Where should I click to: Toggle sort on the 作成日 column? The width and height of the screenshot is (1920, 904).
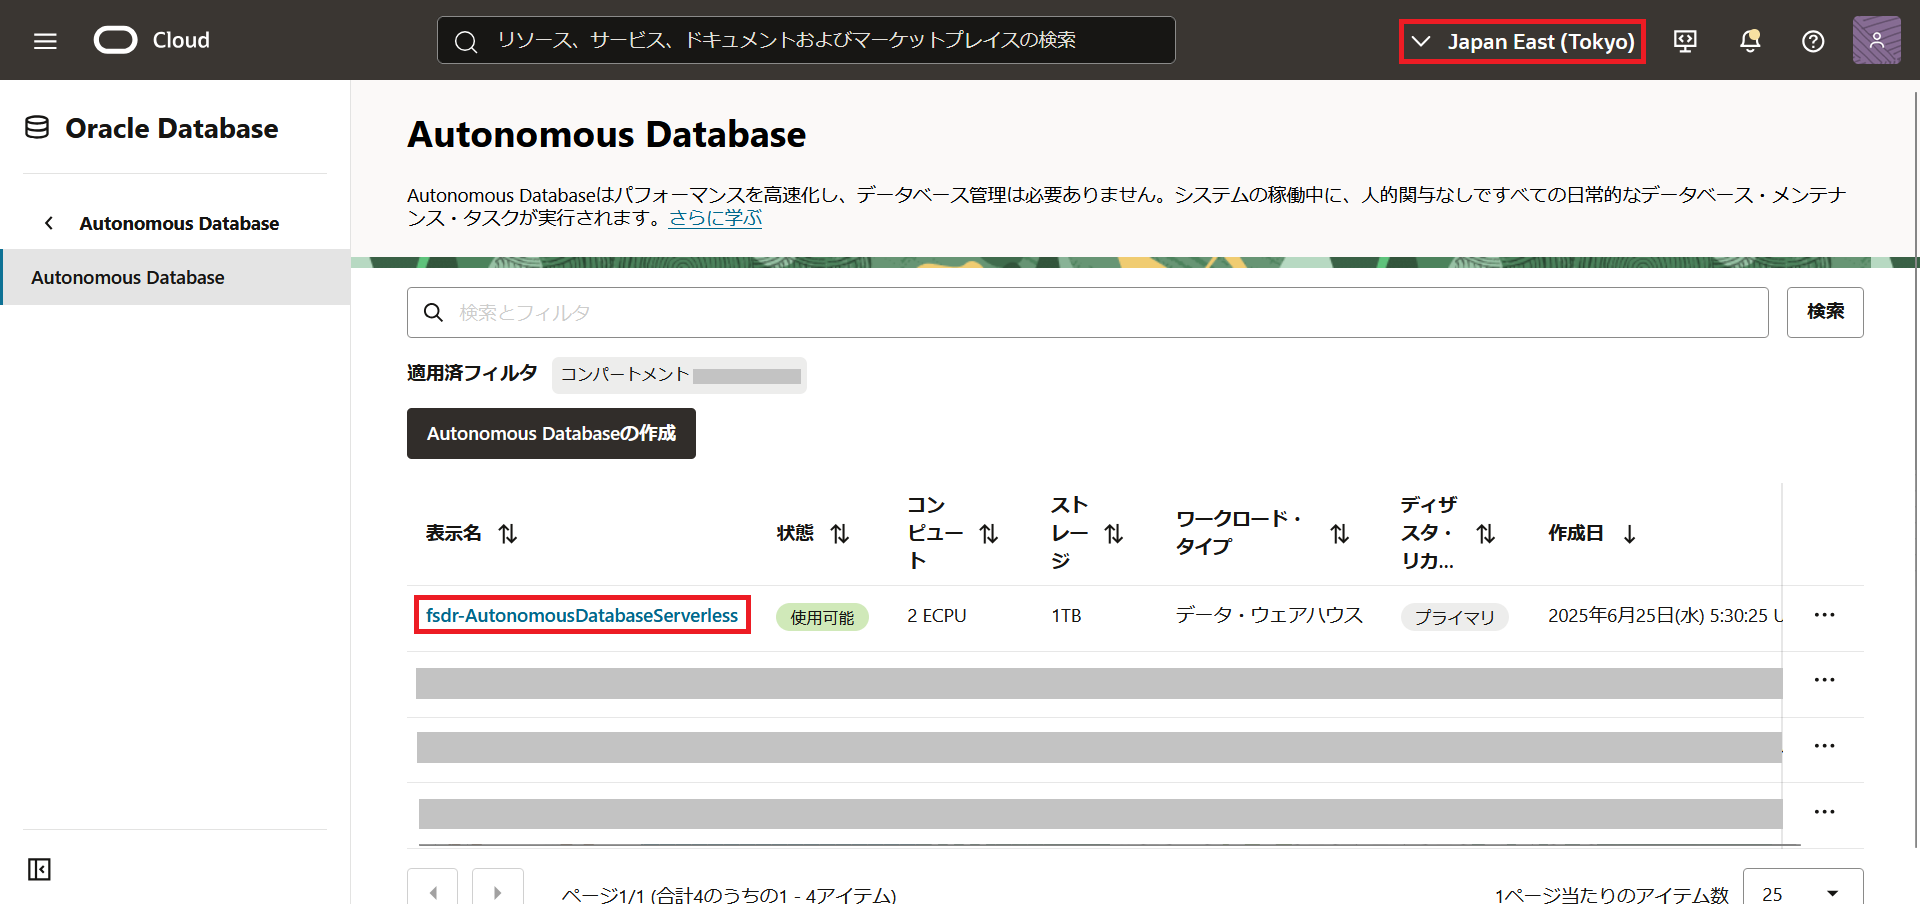click(1630, 533)
